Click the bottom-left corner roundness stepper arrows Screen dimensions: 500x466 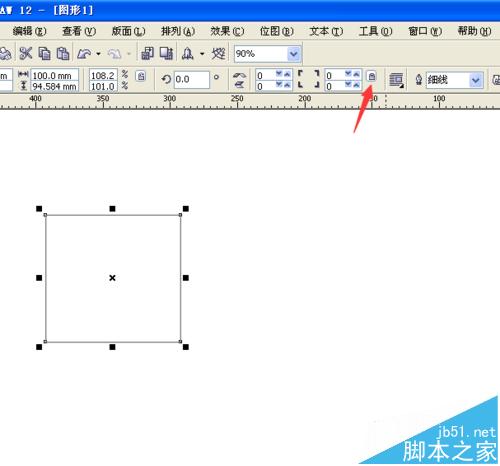pos(283,85)
